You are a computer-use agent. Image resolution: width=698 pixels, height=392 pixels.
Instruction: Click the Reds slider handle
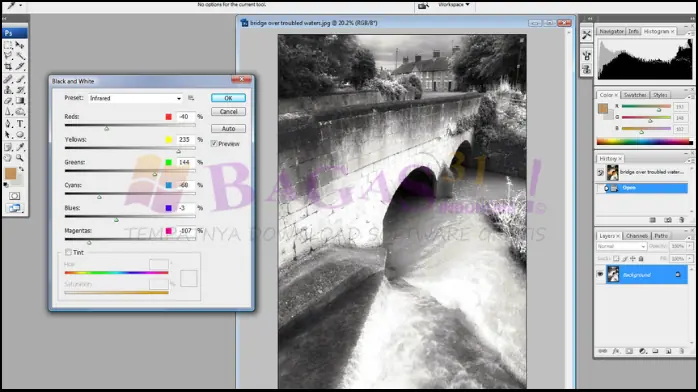(107, 128)
